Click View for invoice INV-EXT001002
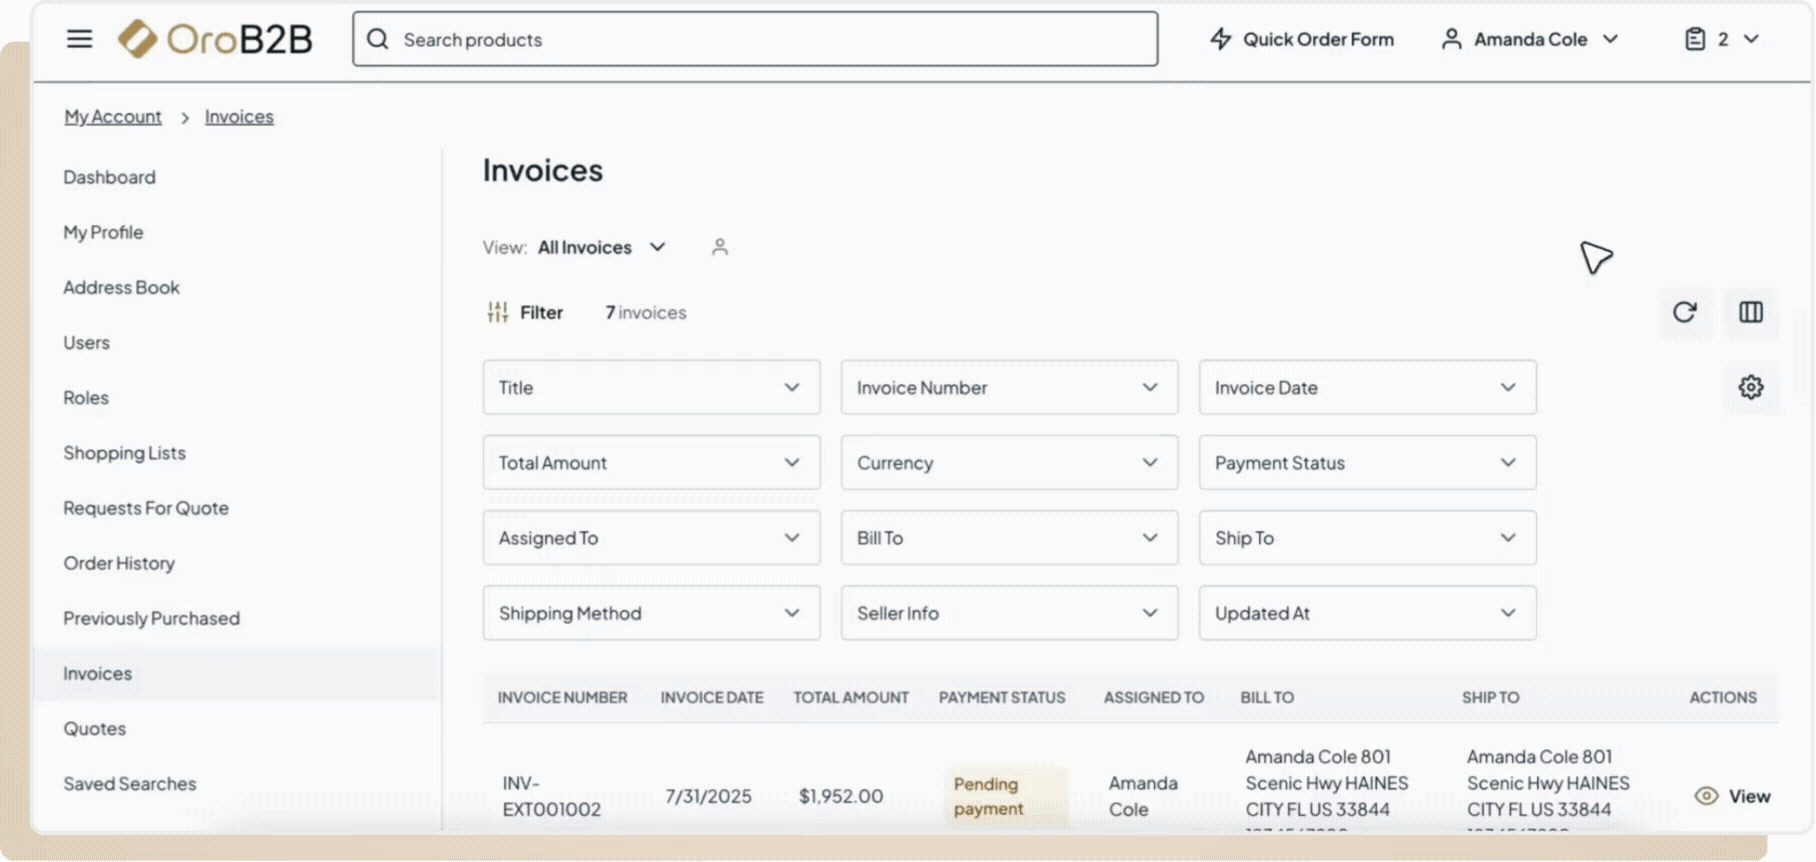 point(1733,796)
